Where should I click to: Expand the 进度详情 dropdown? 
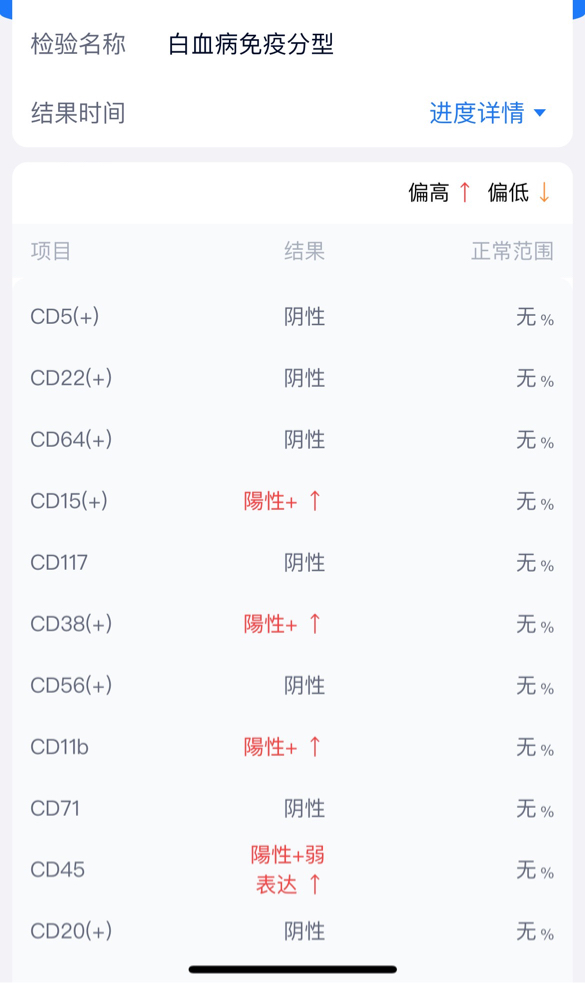[x=487, y=113]
